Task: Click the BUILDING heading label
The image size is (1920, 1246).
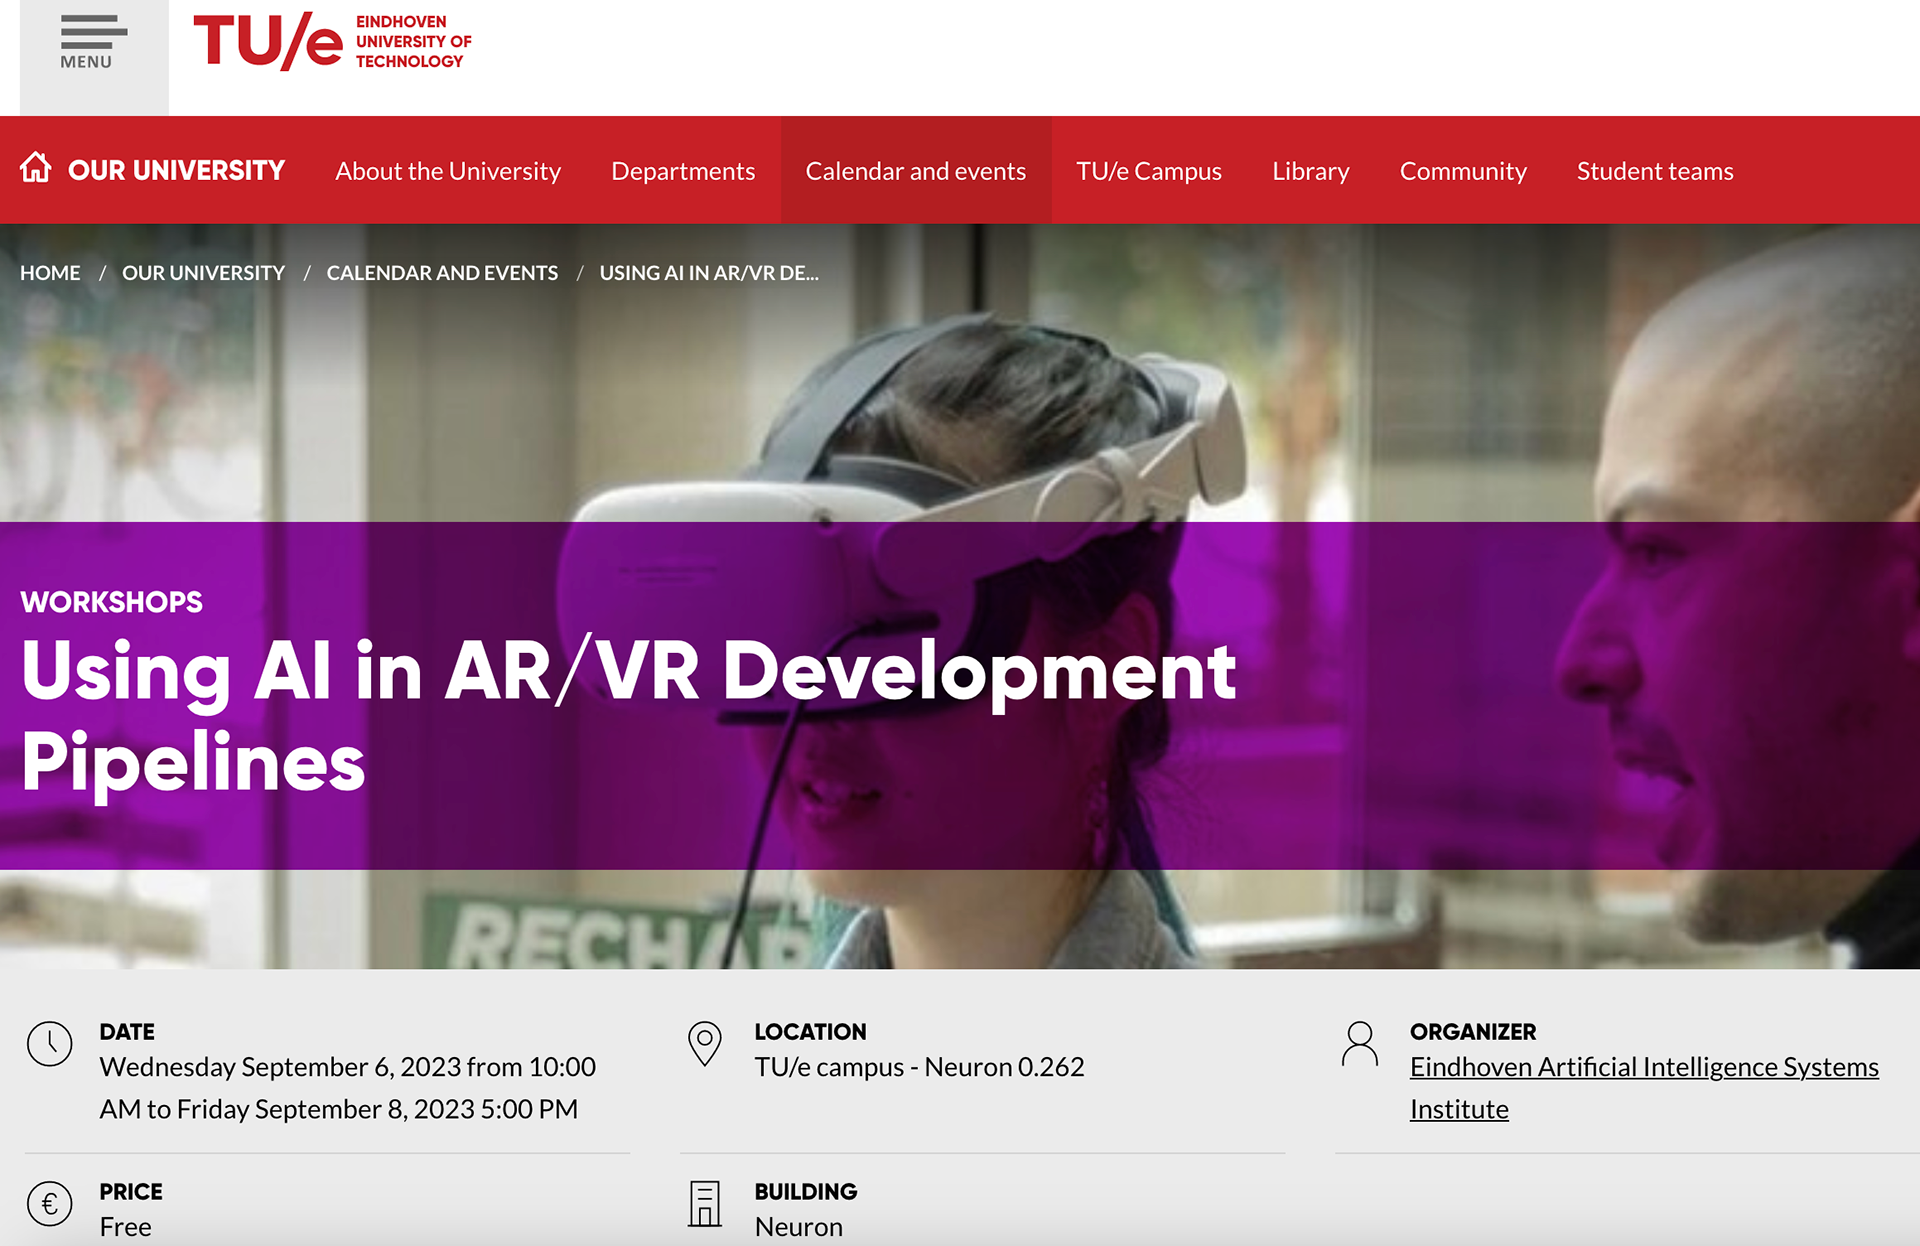Action: pos(806,1192)
